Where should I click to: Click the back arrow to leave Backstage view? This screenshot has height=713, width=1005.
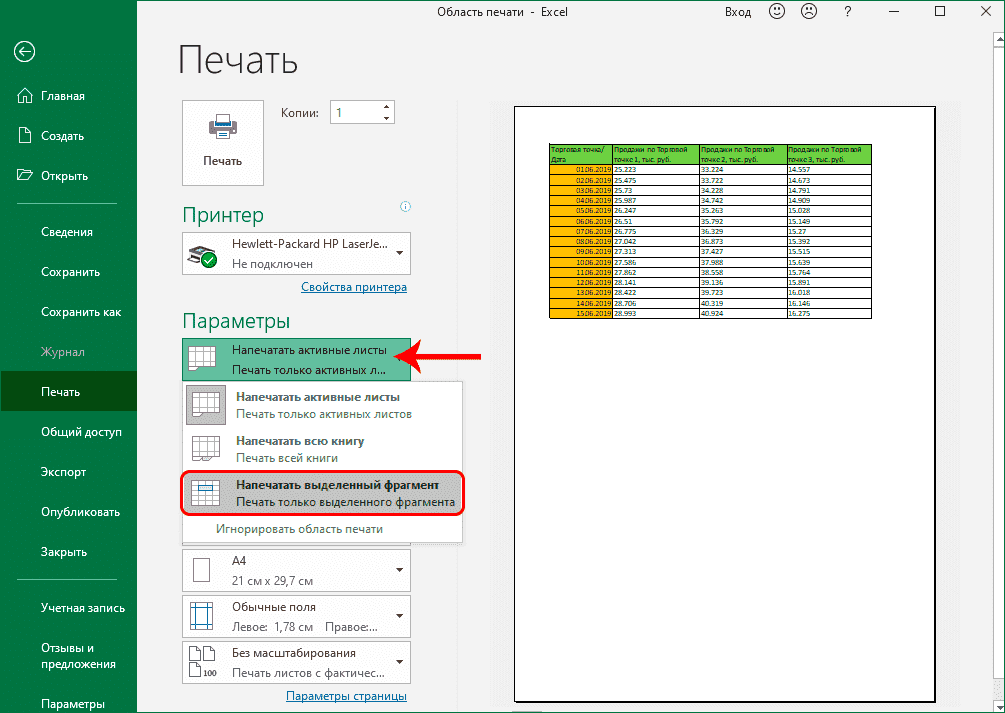point(24,51)
